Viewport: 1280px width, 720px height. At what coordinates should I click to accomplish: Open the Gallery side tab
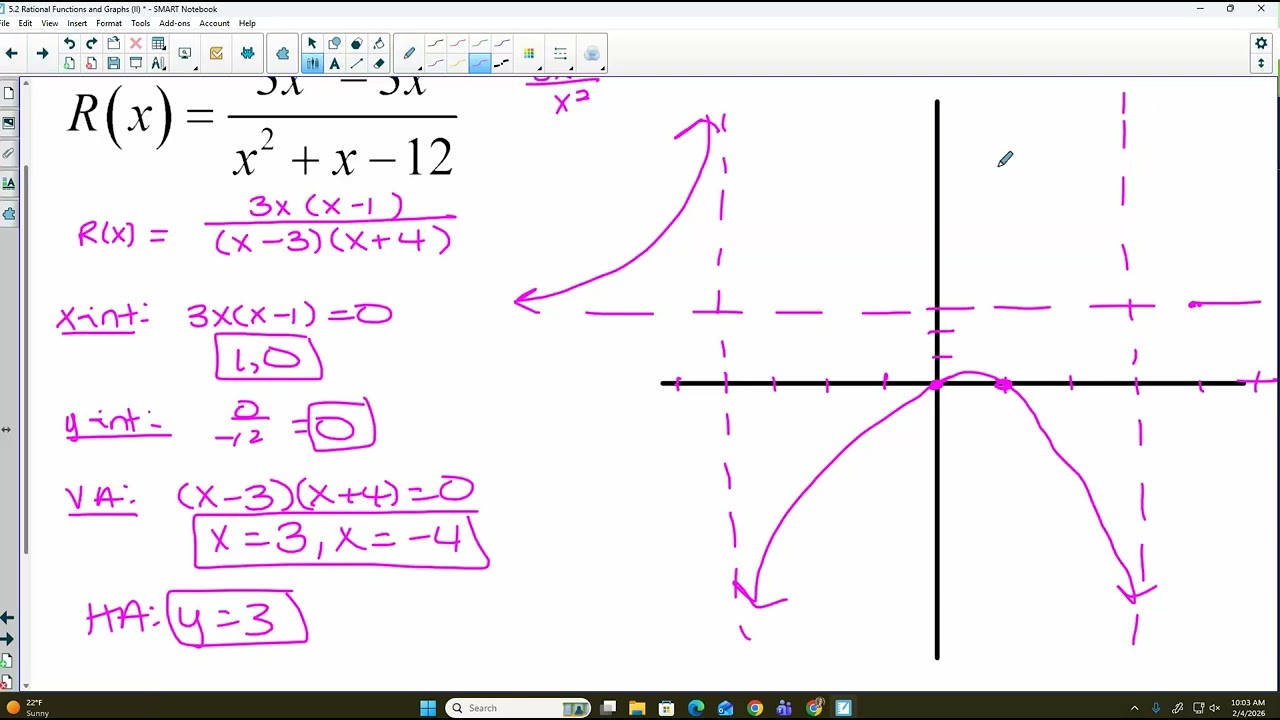click(x=9, y=123)
